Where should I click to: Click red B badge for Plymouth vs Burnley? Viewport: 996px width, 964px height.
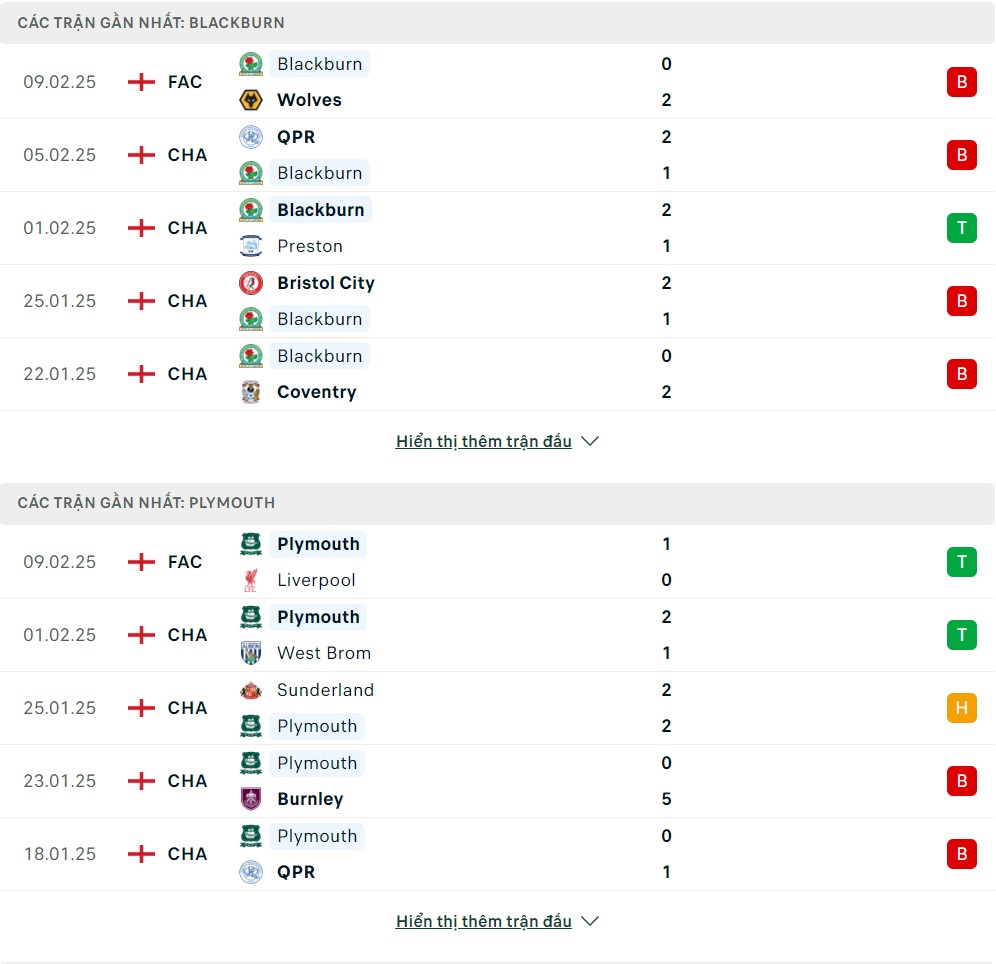point(962,781)
